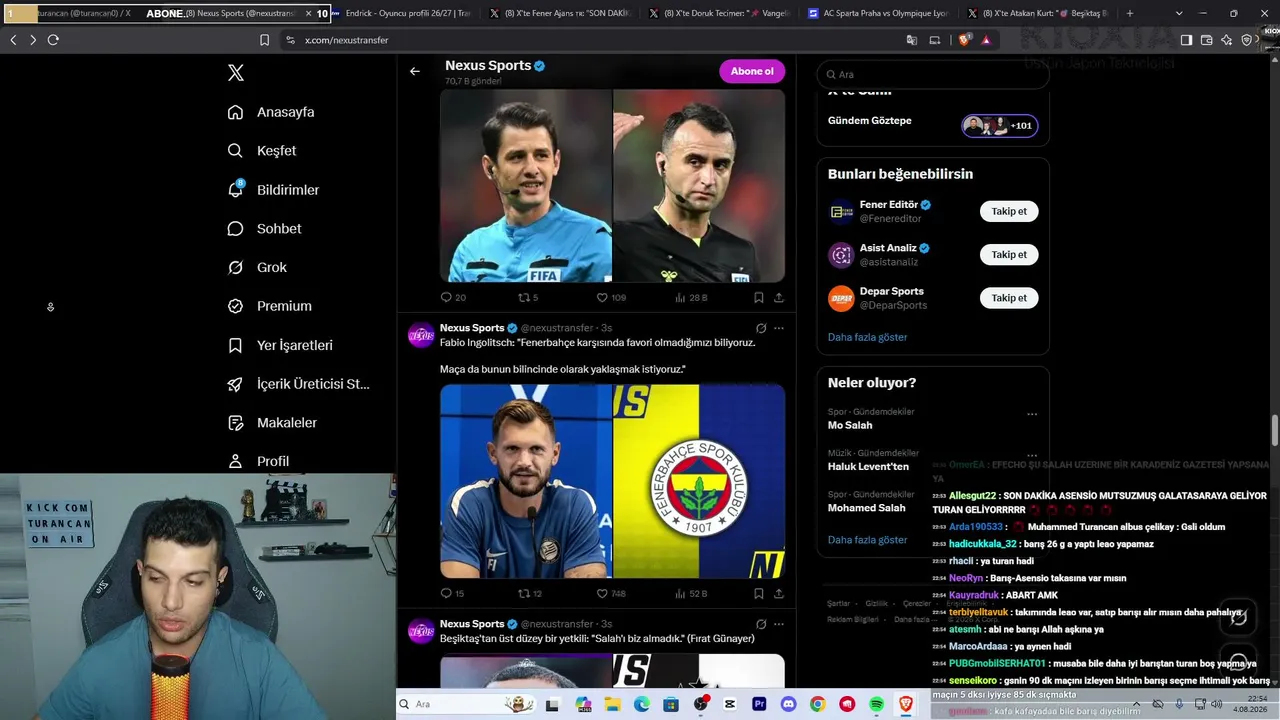Click the Abone ol subscribe button
Viewport: 1280px width, 720px height.
752,71
